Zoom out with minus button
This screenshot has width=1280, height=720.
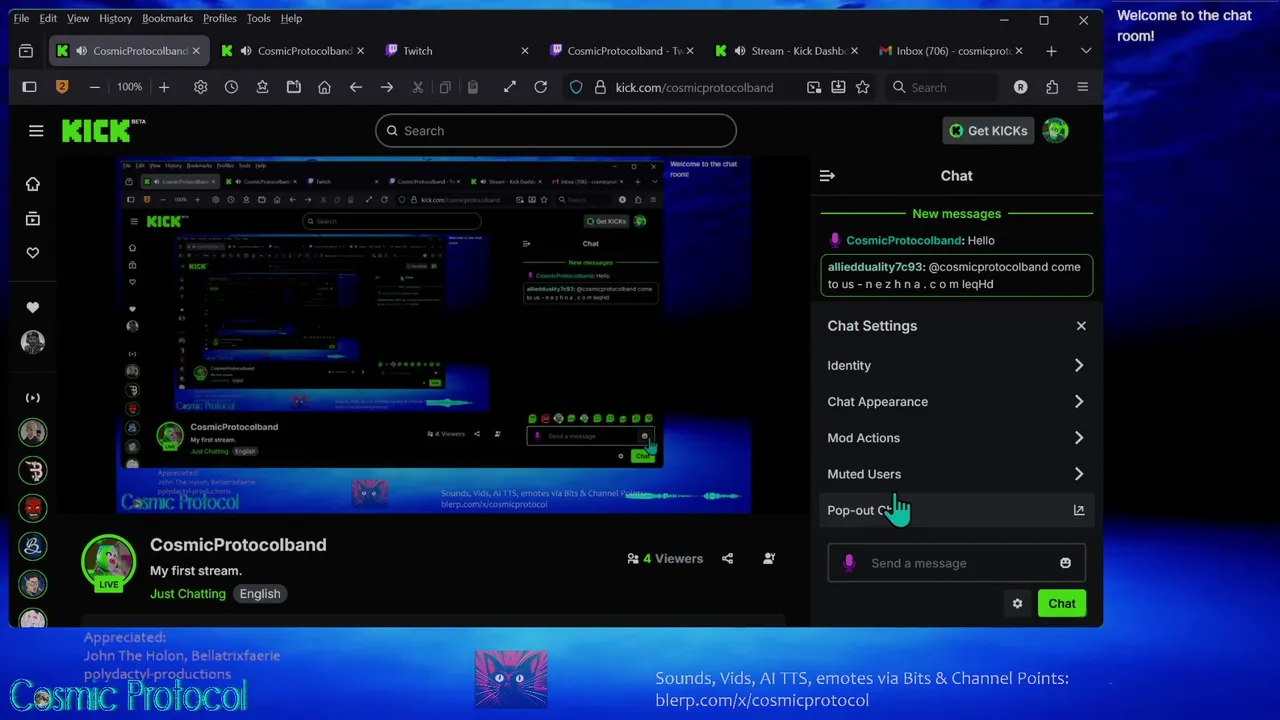click(94, 88)
